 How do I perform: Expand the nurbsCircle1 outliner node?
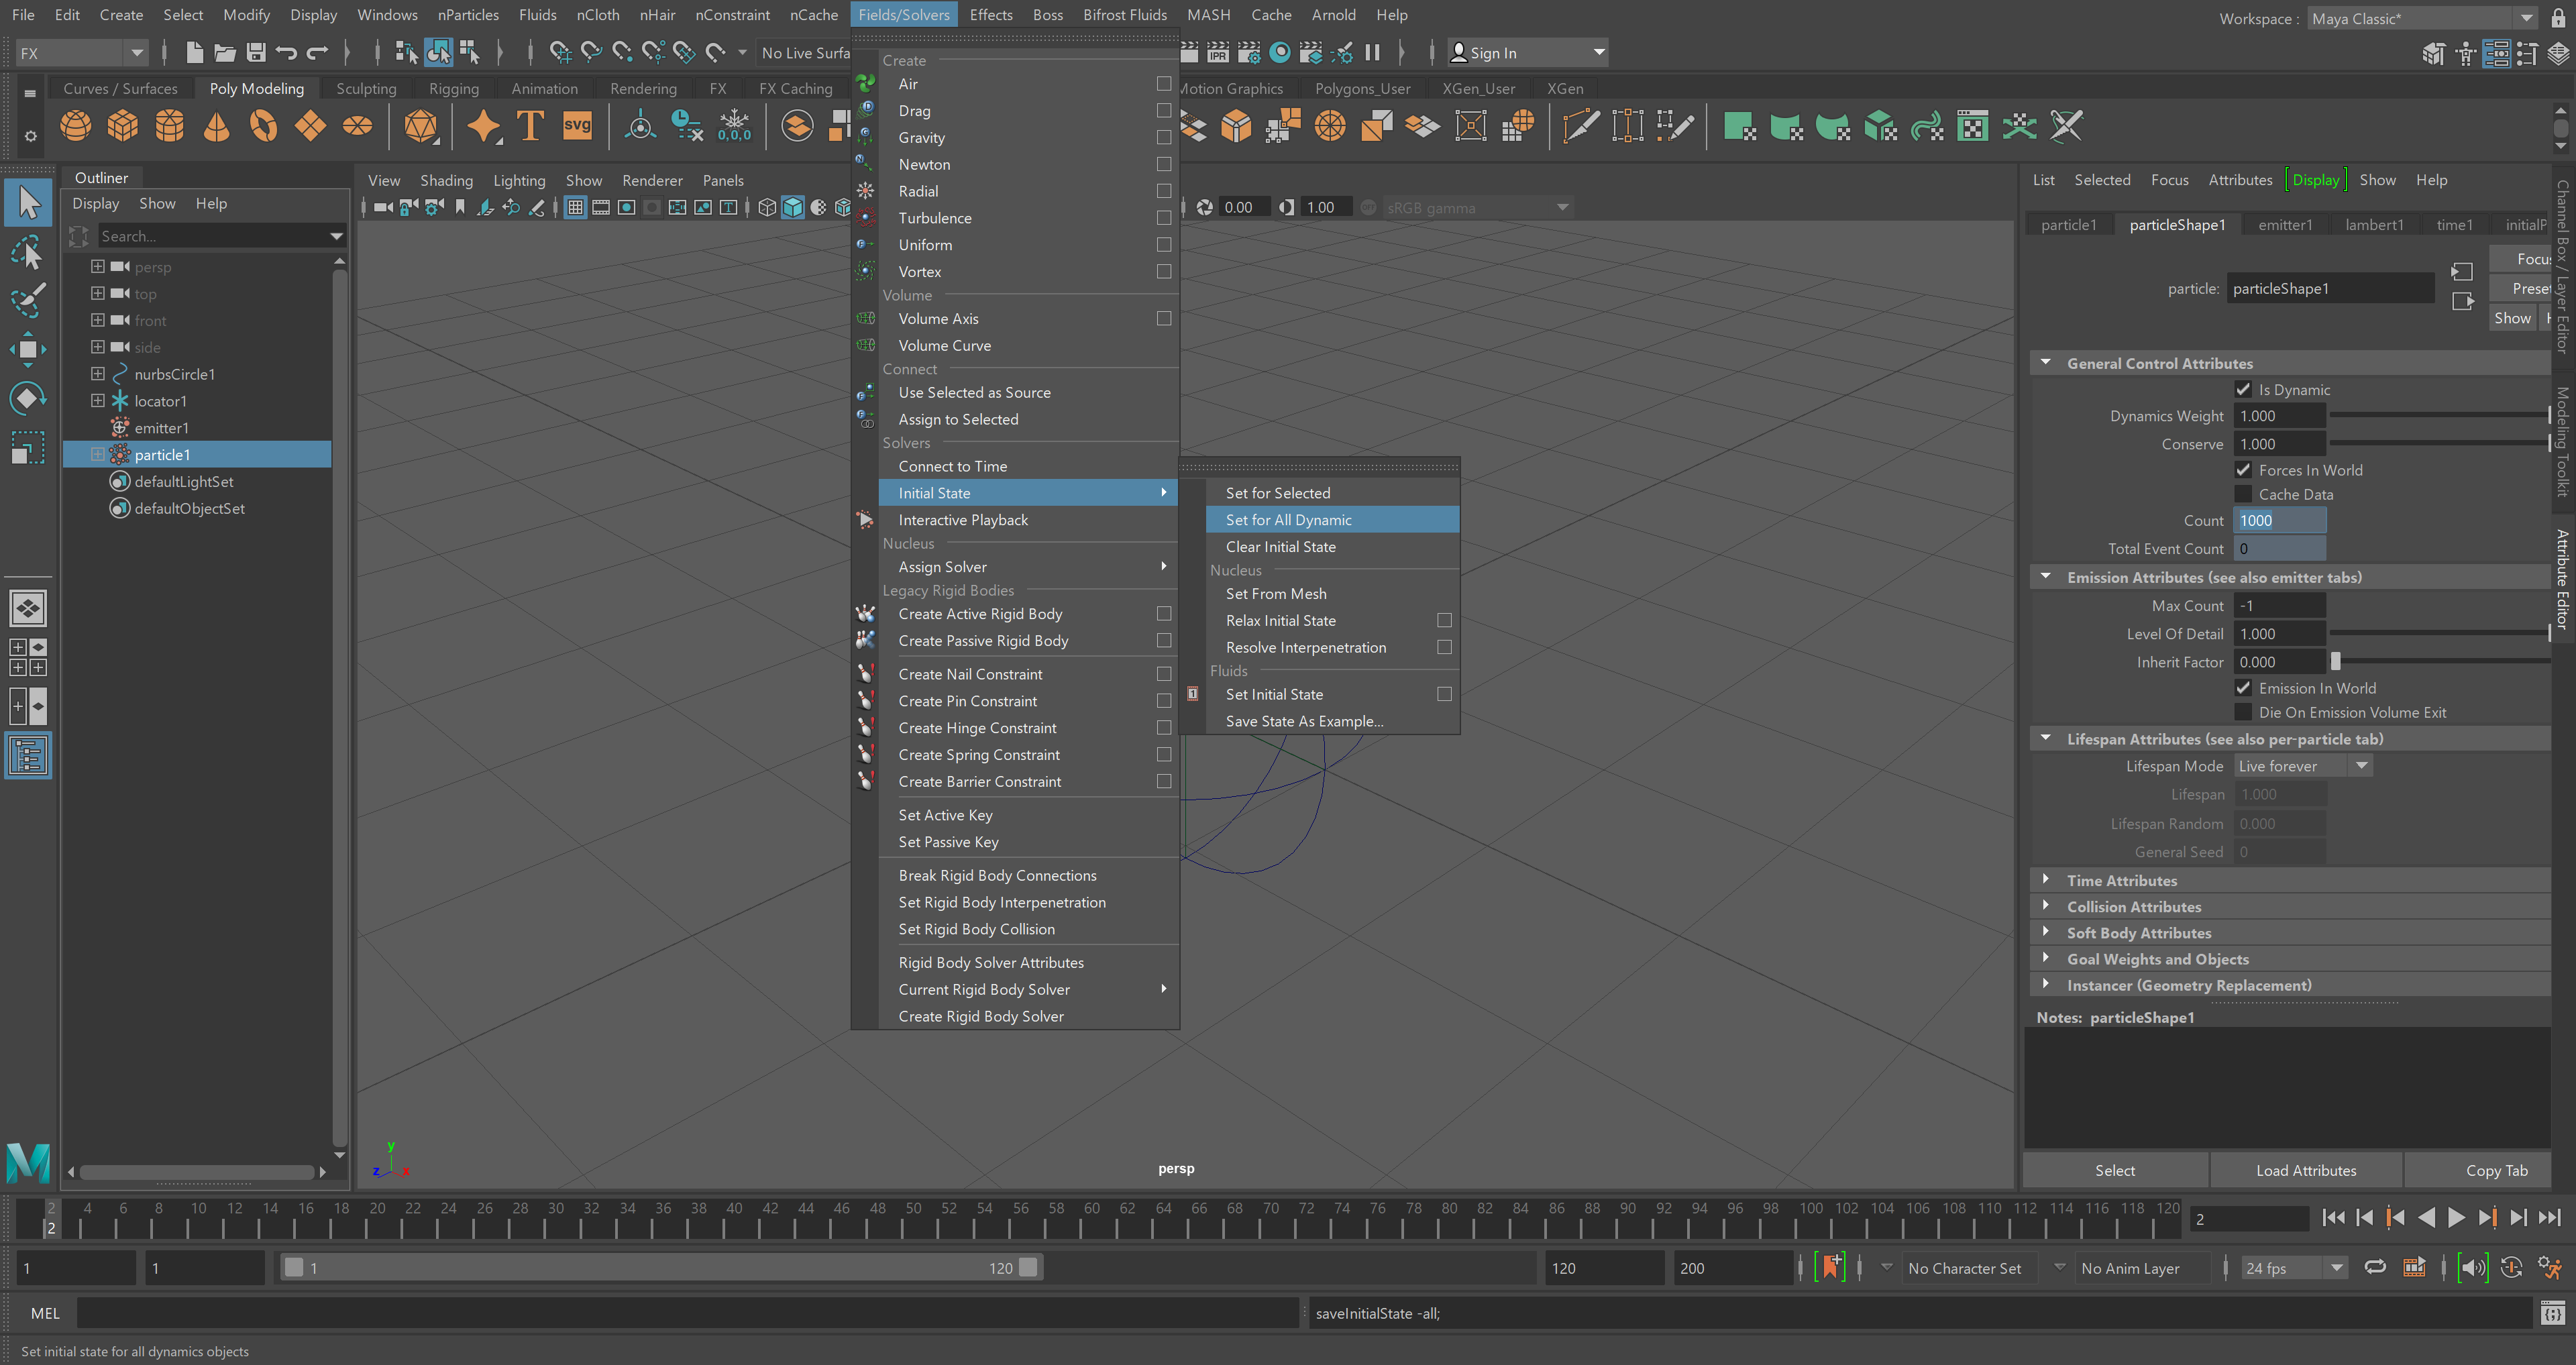point(98,374)
